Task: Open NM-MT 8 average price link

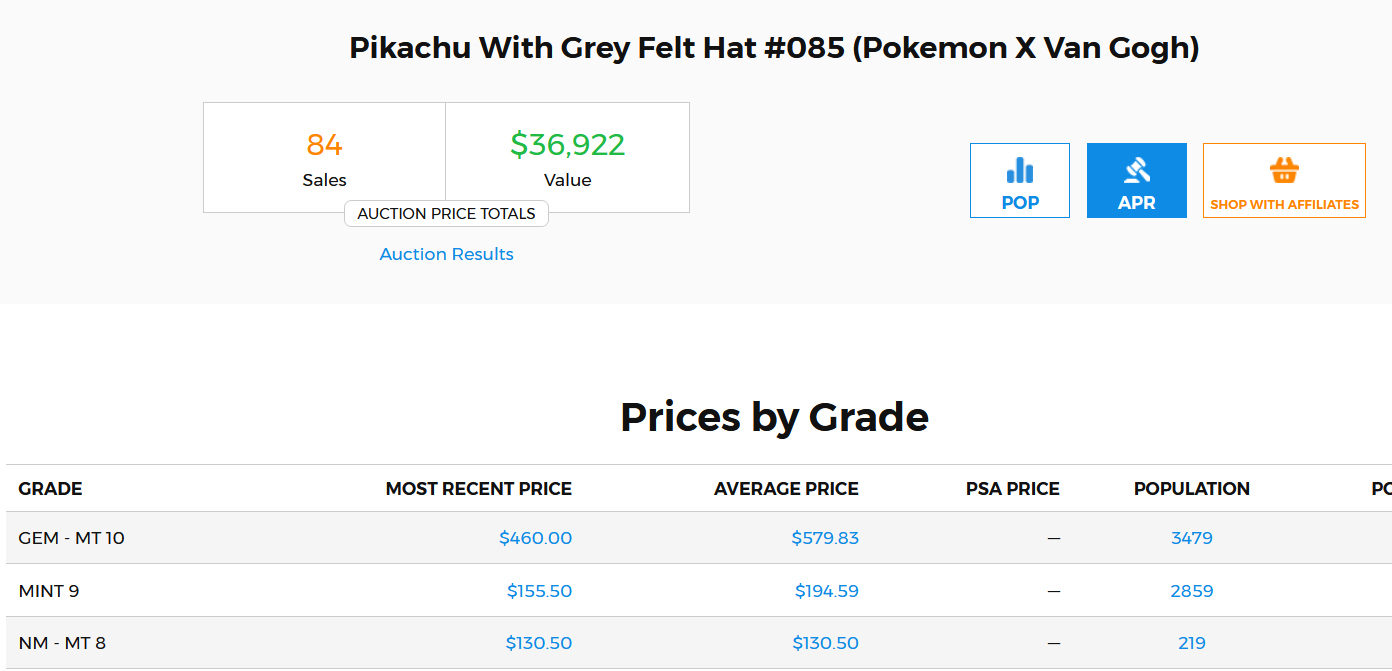Action: pyautogui.click(x=826, y=643)
